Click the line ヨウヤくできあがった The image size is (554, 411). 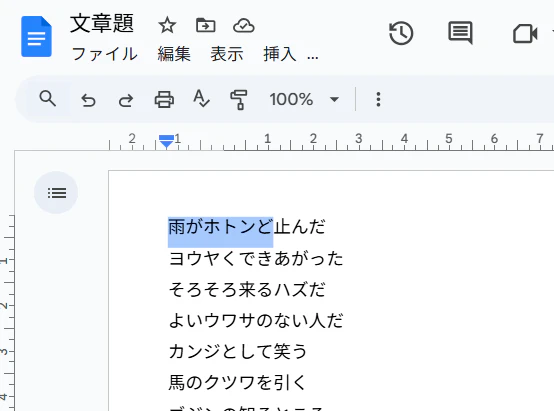coord(256,258)
